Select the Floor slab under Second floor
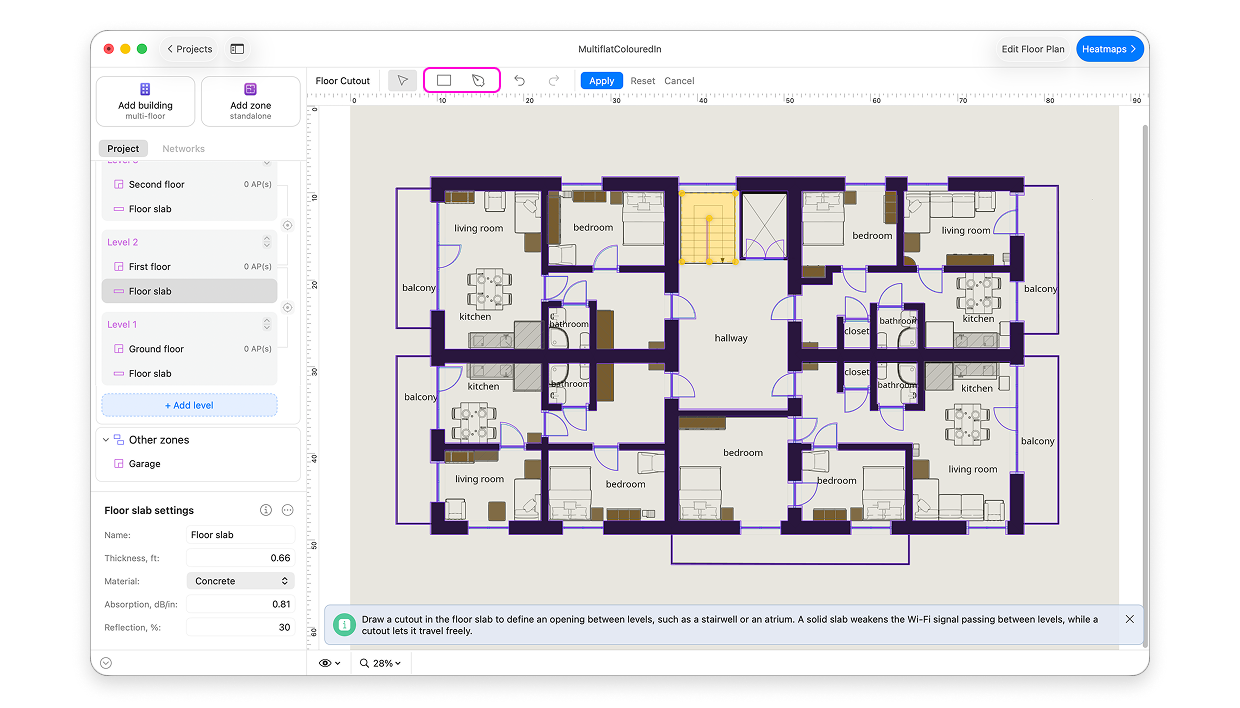 pyautogui.click(x=189, y=209)
